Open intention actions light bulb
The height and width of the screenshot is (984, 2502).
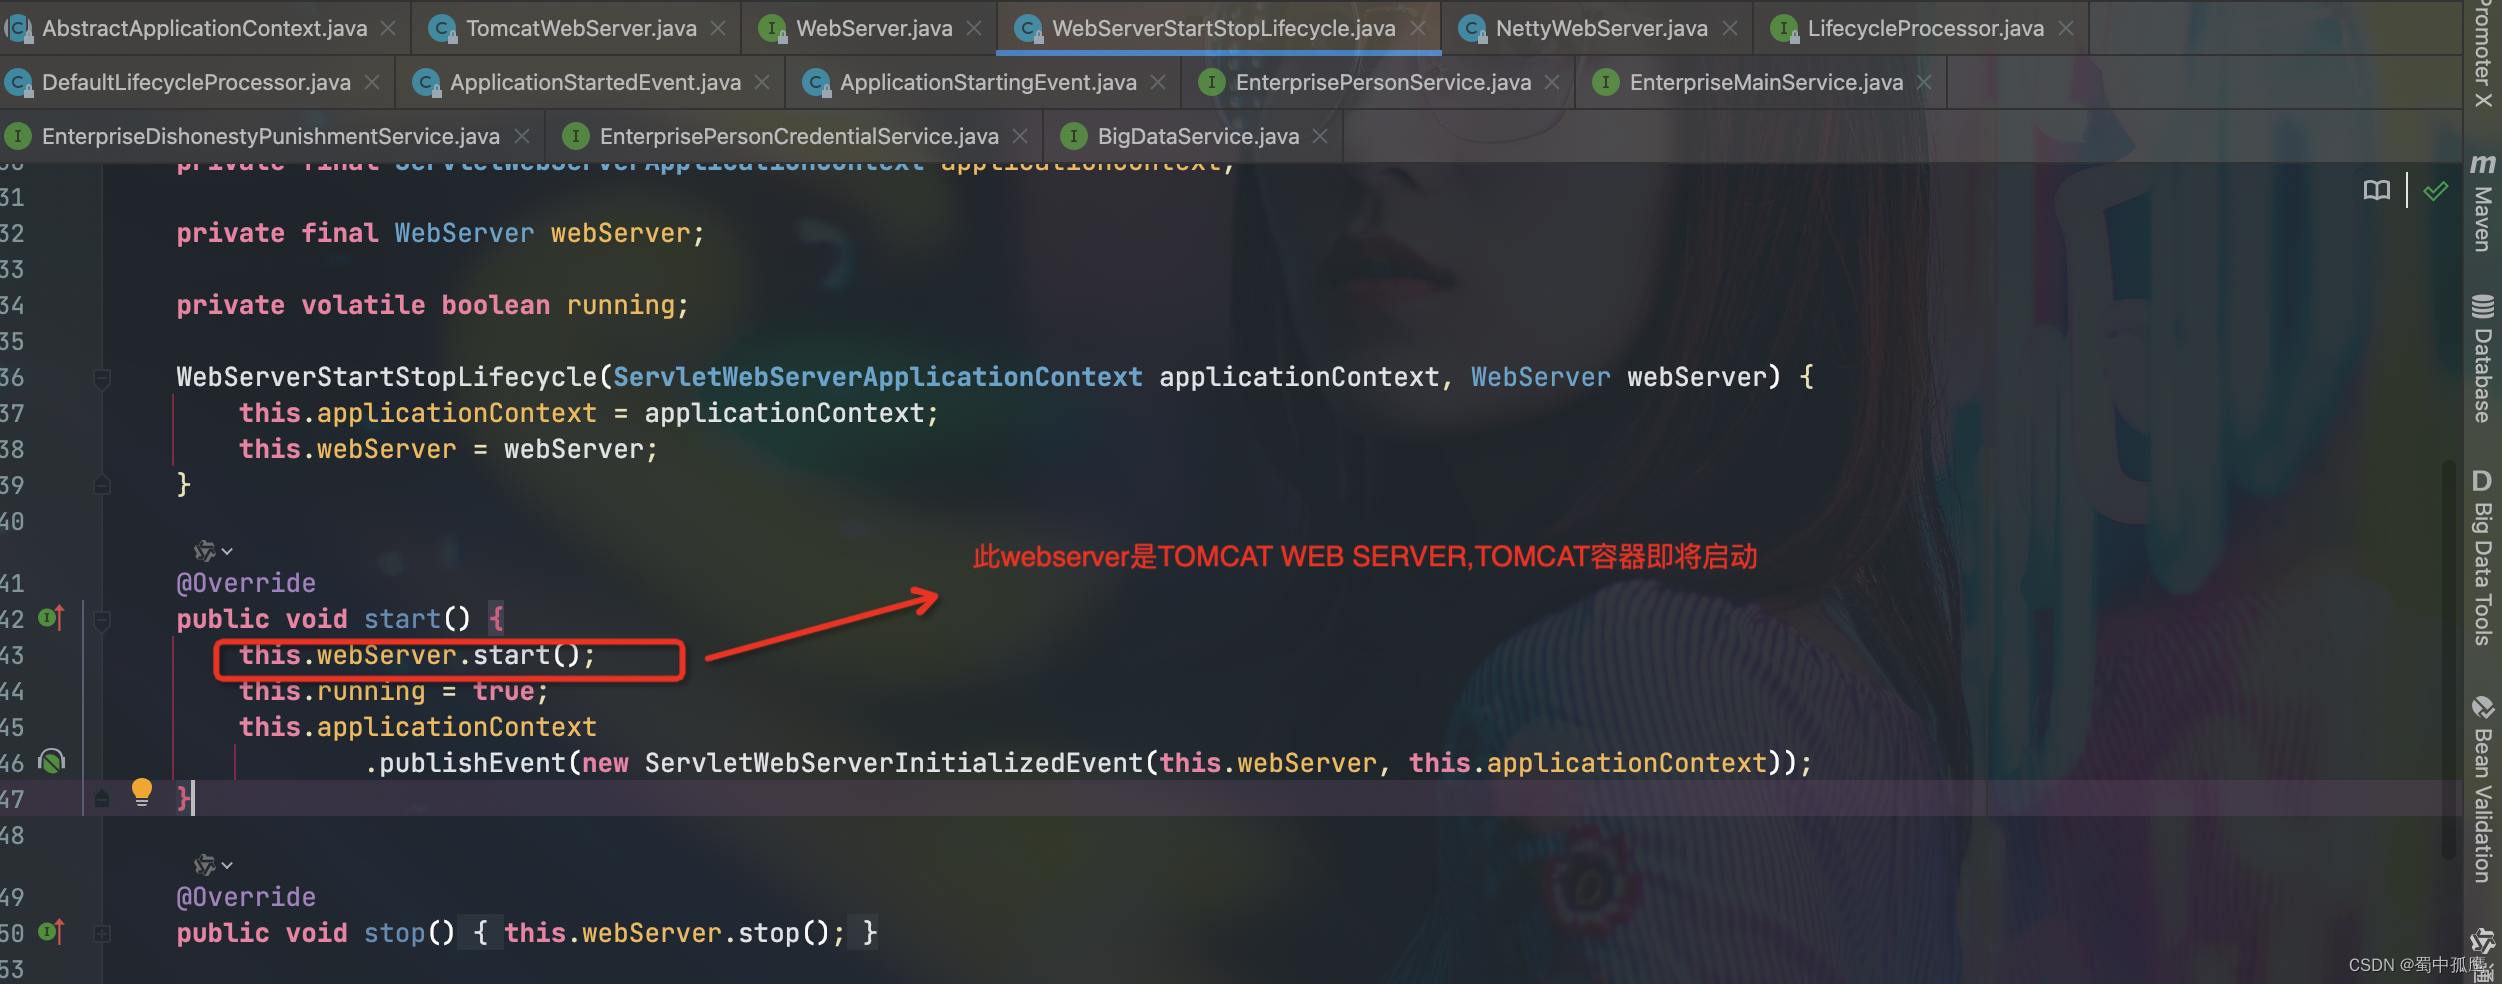142,793
